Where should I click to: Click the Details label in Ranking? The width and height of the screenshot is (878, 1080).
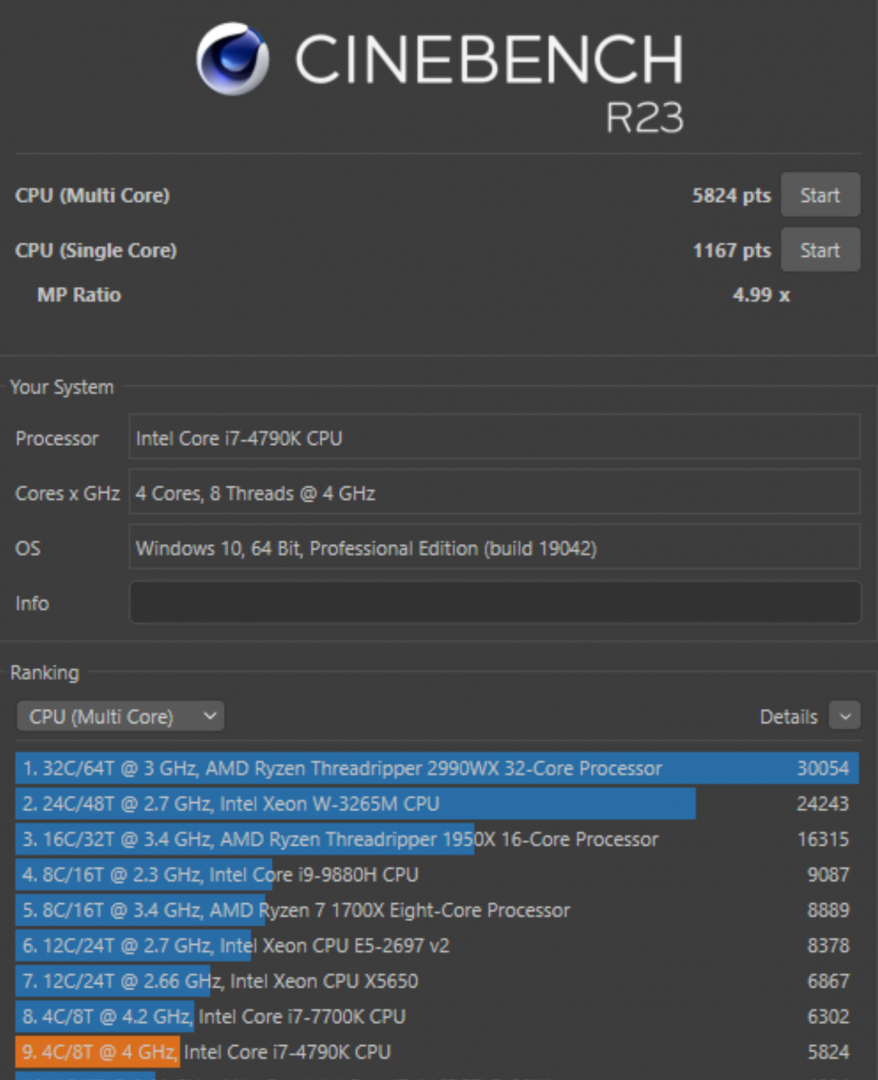pos(788,717)
